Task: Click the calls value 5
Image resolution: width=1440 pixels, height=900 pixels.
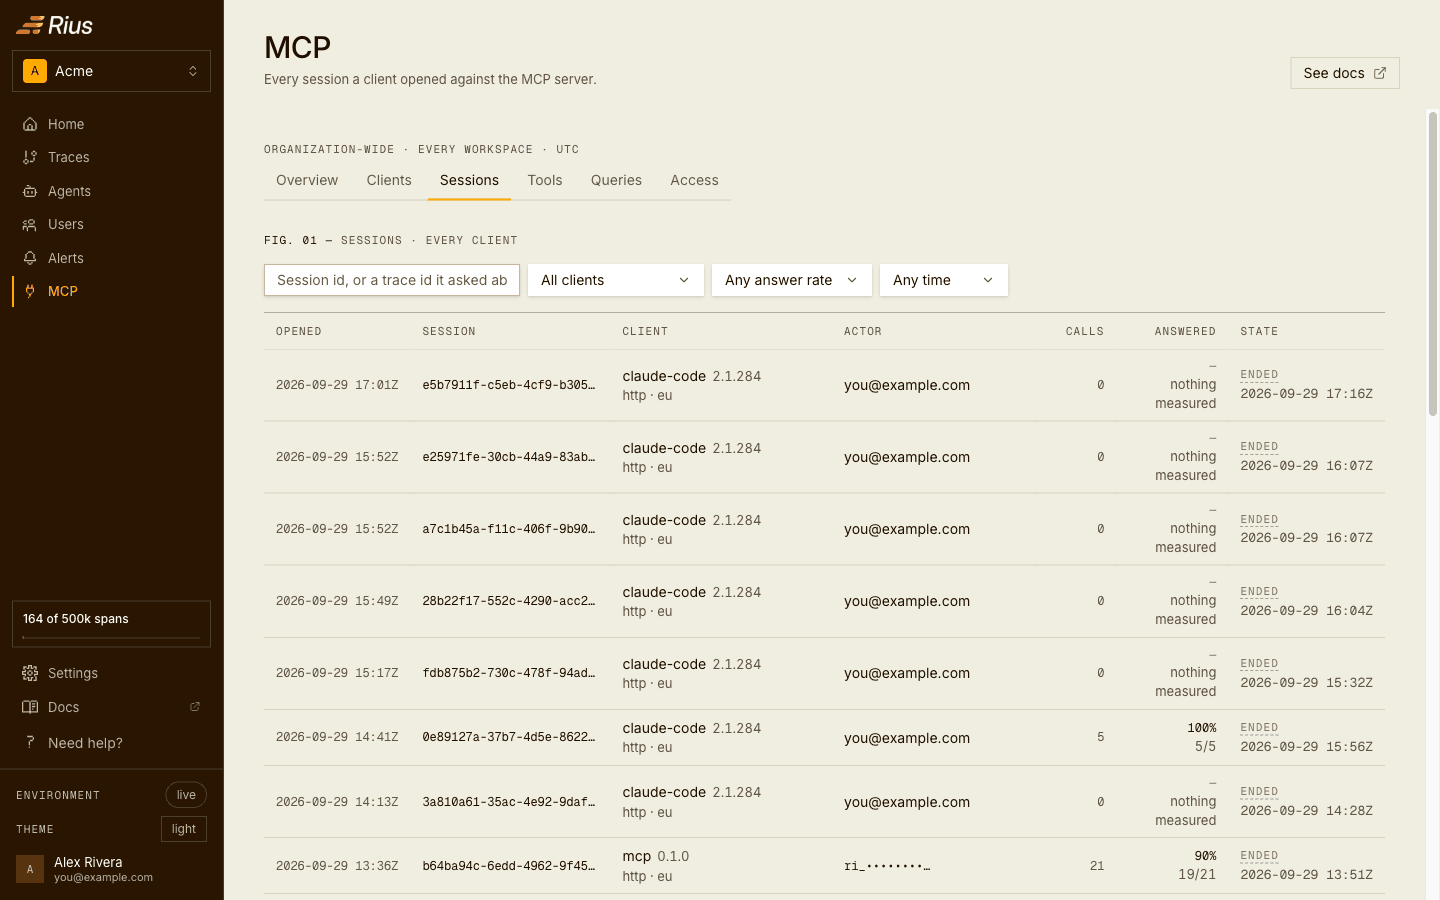Action: [1101, 737]
